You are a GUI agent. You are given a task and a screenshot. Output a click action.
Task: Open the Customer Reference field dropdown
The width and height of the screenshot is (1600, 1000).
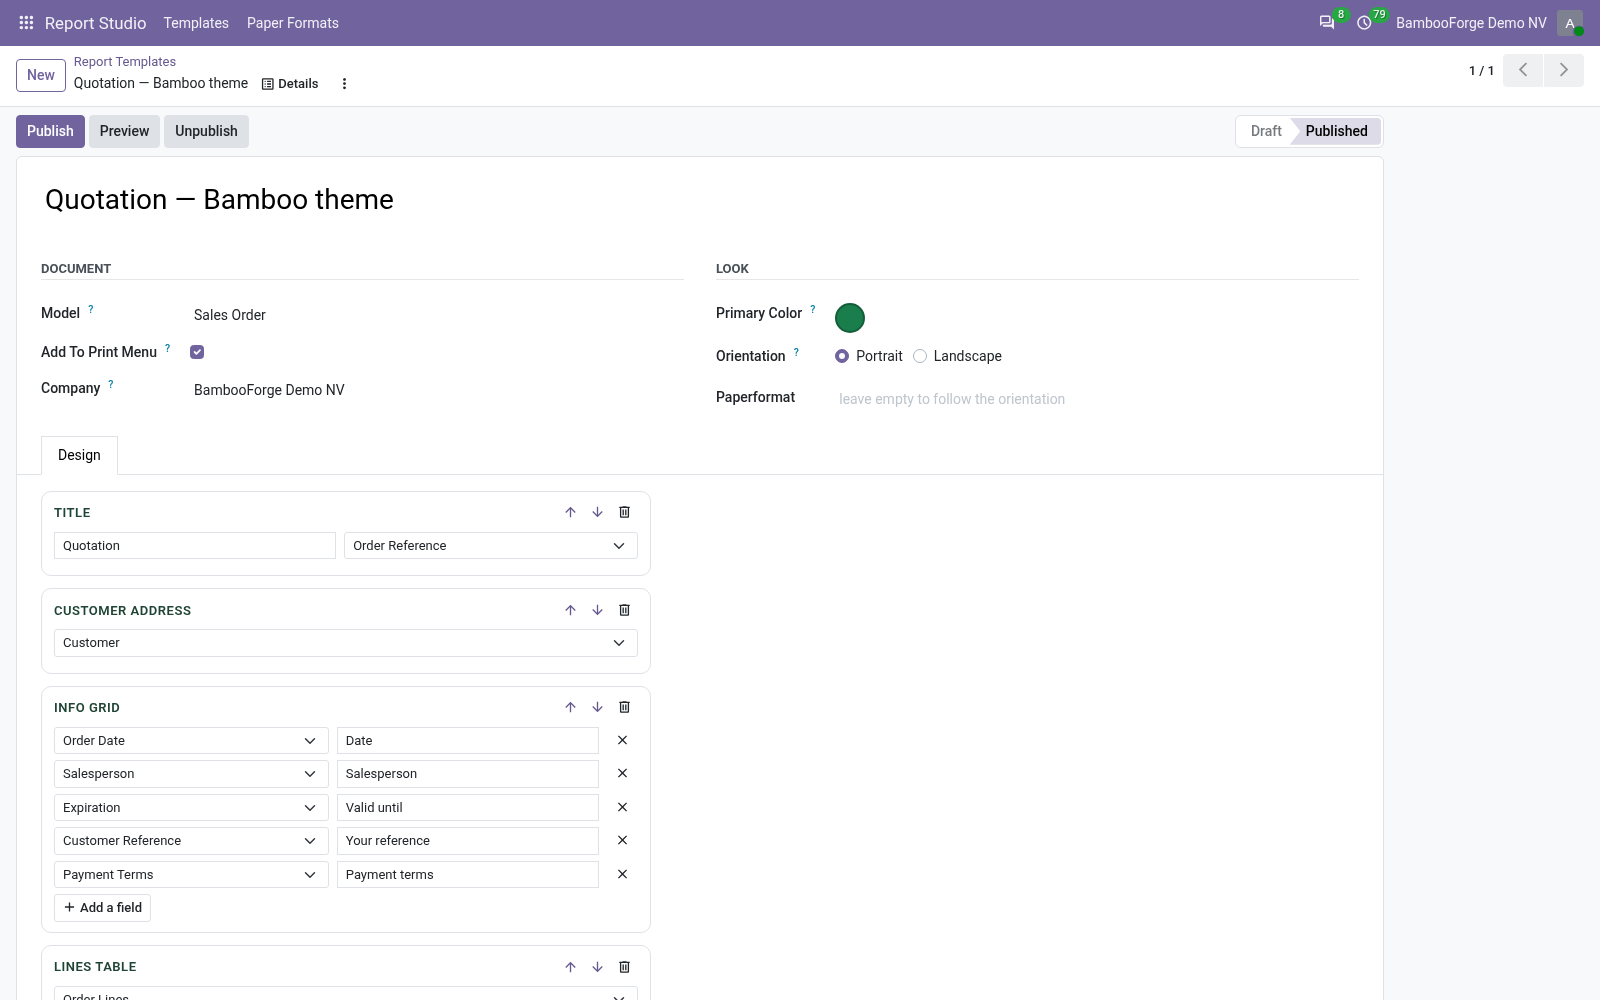pyautogui.click(x=191, y=841)
